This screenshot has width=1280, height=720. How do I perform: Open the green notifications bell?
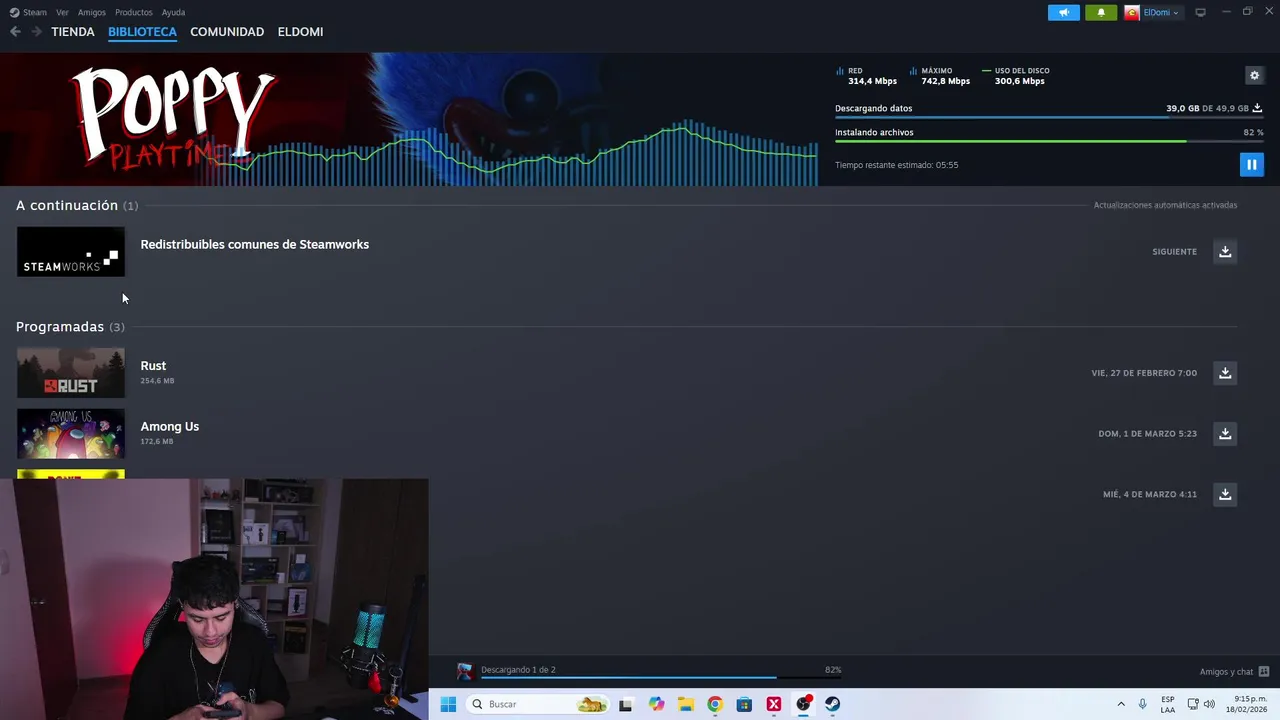point(1101,12)
